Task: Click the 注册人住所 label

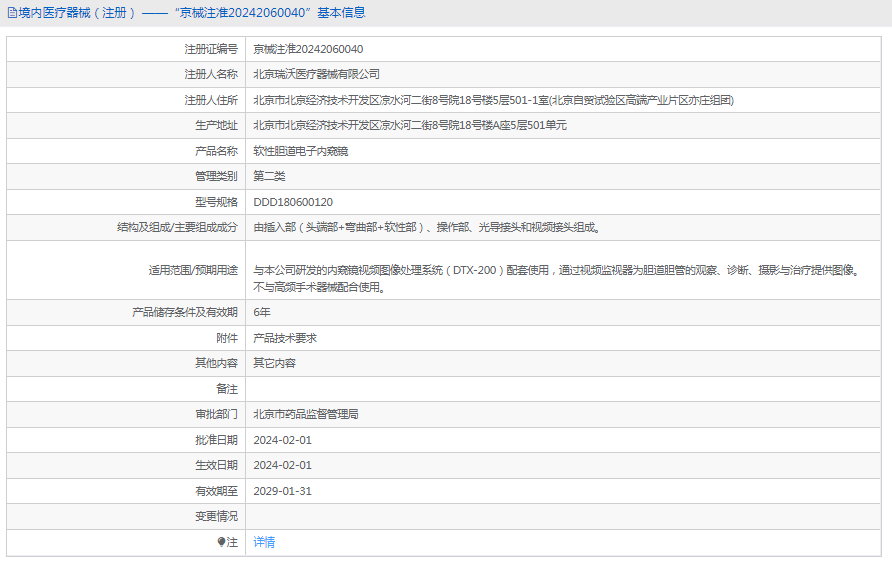Action: pos(211,101)
